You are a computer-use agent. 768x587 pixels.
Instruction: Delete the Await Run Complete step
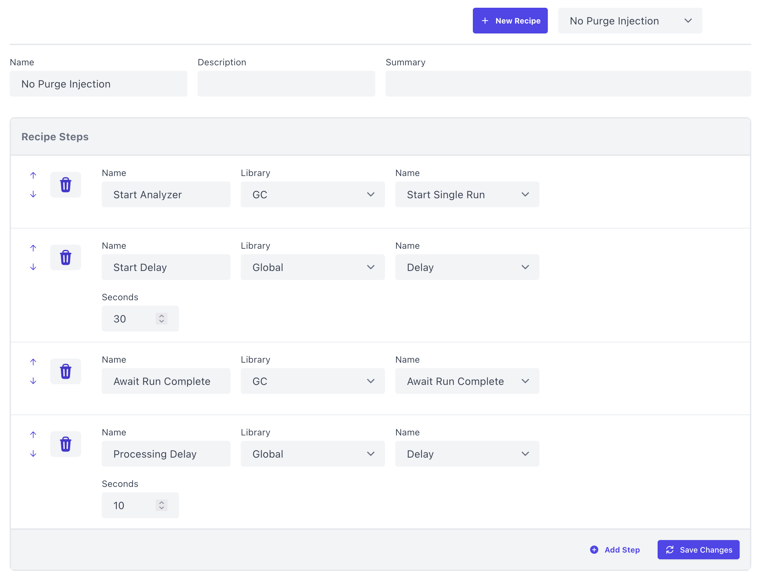(x=66, y=372)
